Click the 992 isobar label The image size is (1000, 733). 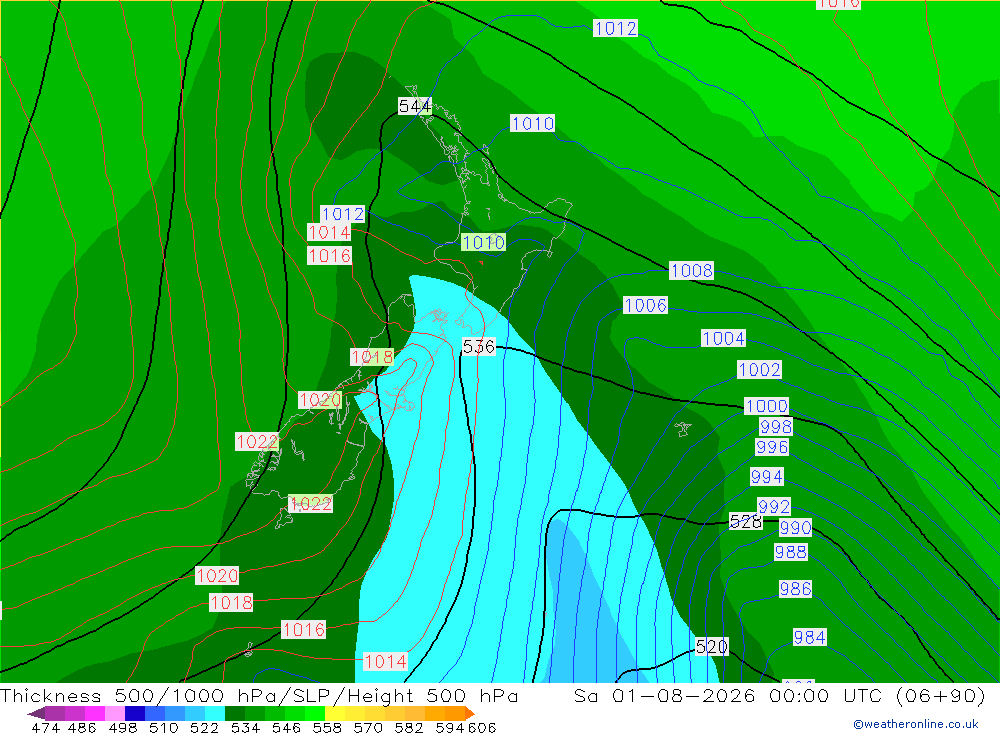(x=774, y=507)
